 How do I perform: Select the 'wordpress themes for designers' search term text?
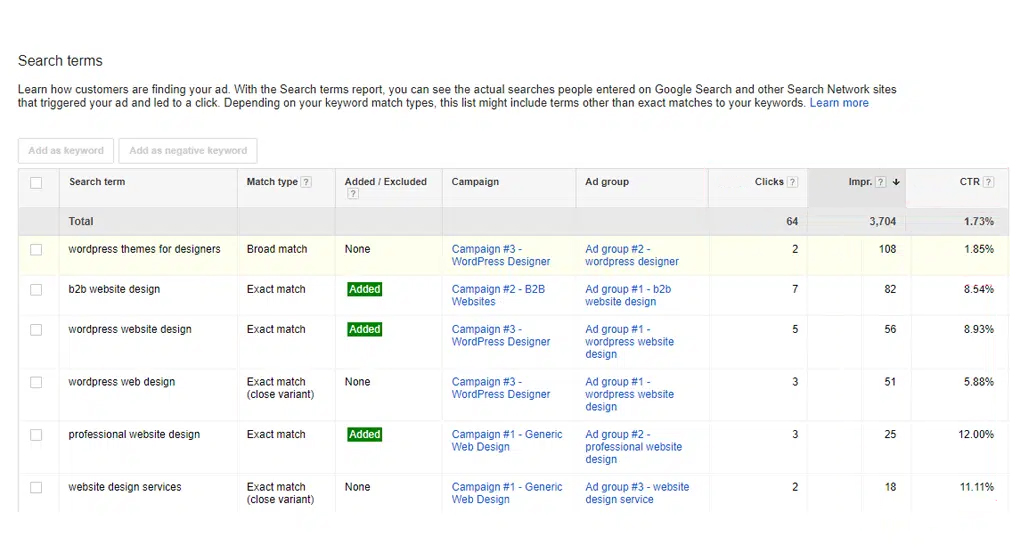click(144, 249)
